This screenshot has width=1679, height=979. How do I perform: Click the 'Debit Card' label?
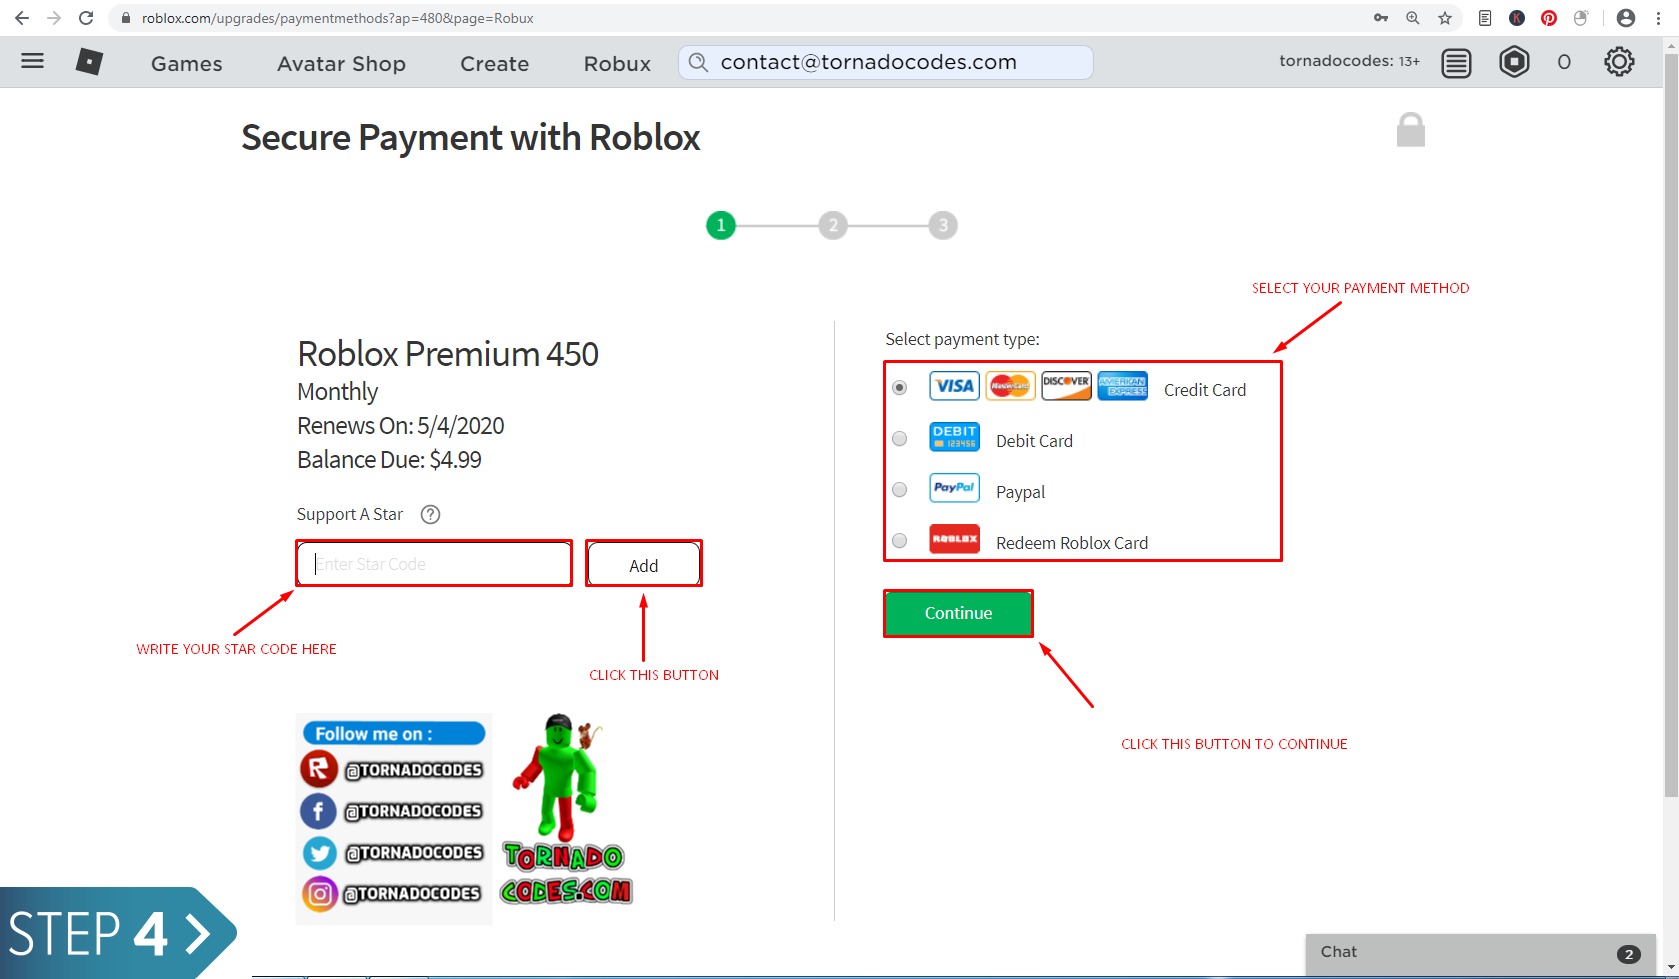pyautogui.click(x=1034, y=441)
